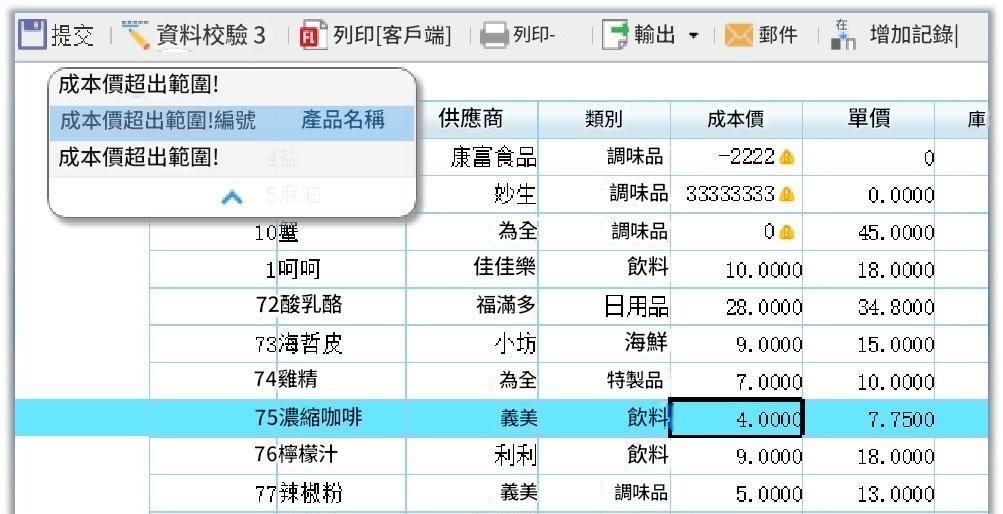Click warning icon in 蟹 row cost
This screenshot has height=514, width=1003.
787,231
